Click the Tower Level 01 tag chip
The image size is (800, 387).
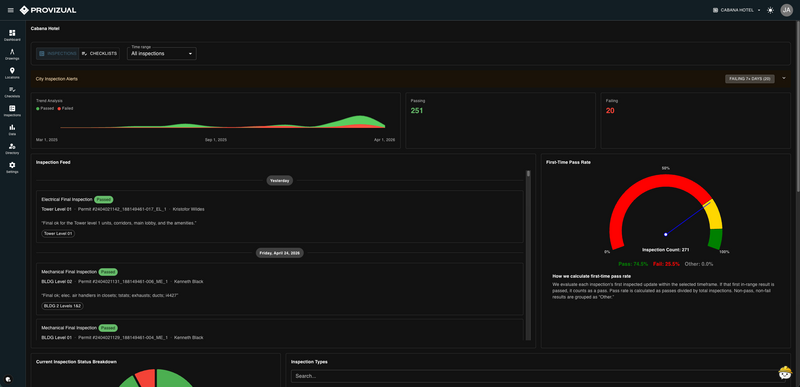58,234
